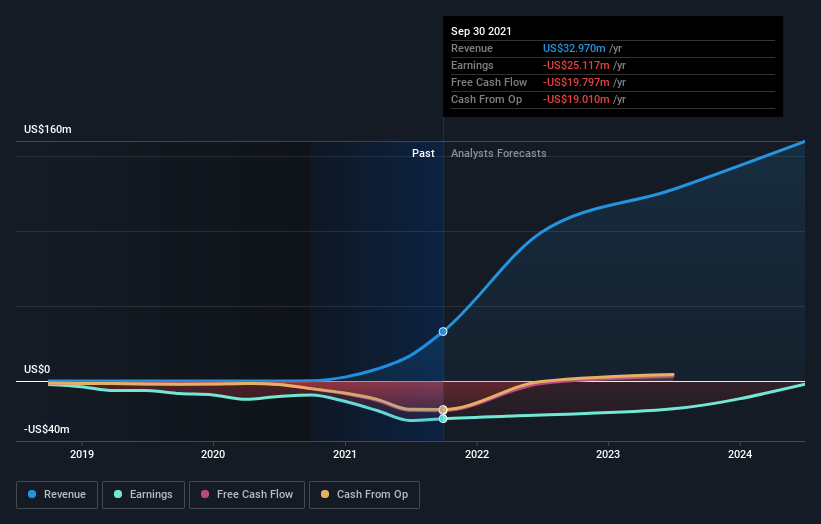Click the US$0 y-axis label
This screenshot has width=821, height=524.
point(37,370)
